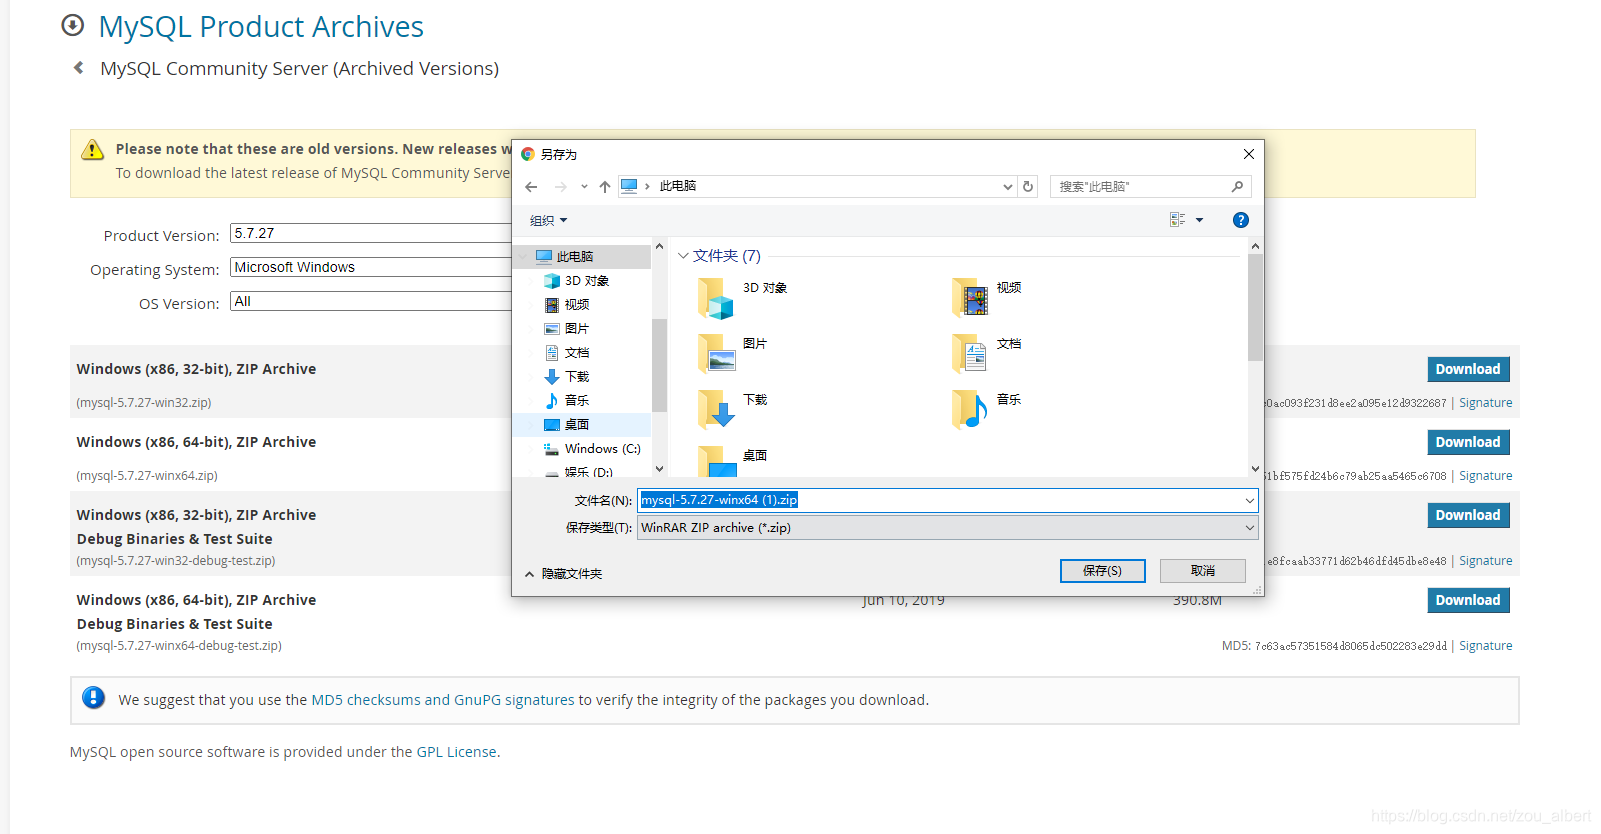
Task: Open the 下载 folder icon
Action: coord(716,410)
